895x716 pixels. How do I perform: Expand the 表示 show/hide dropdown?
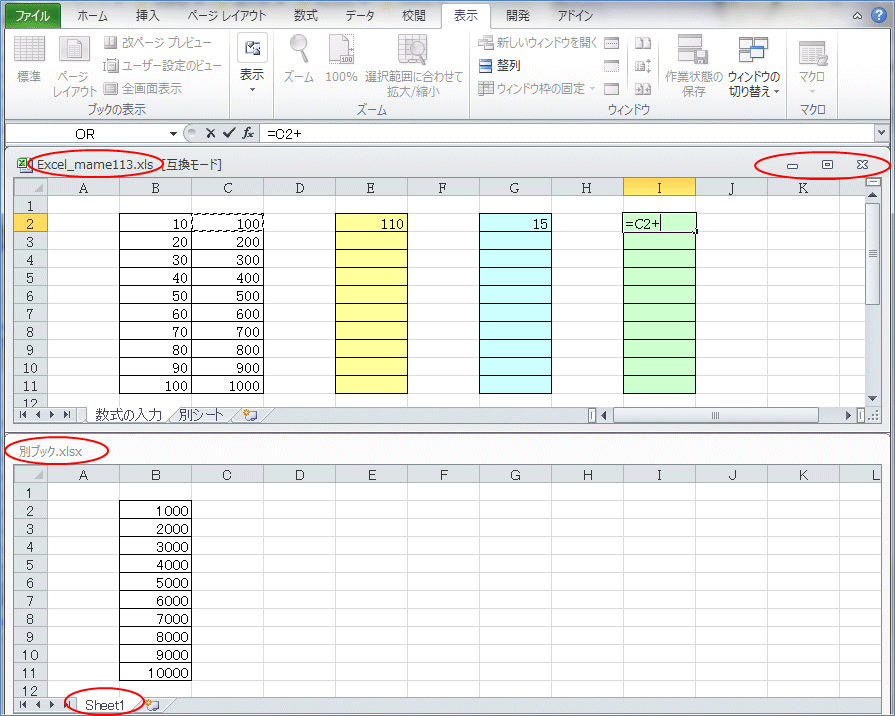pyautogui.click(x=252, y=66)
